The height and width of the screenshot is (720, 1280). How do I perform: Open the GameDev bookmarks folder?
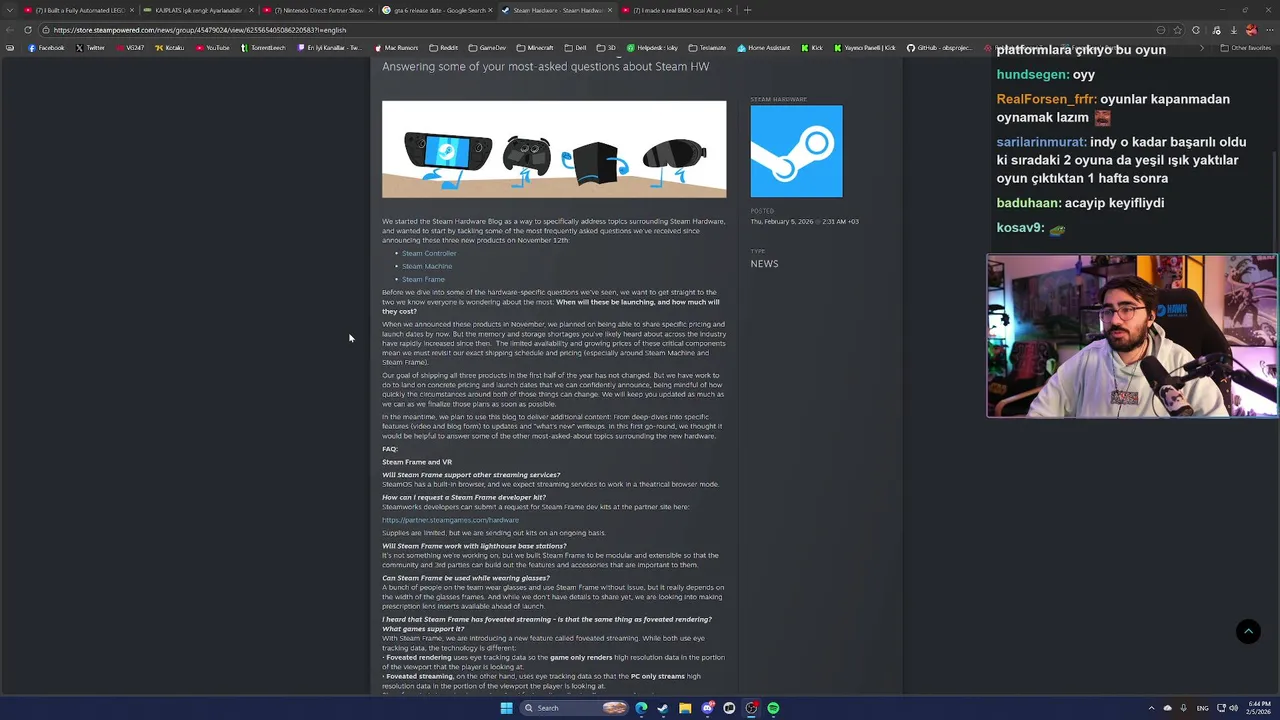pyautogui.click(x=486, y=48)
